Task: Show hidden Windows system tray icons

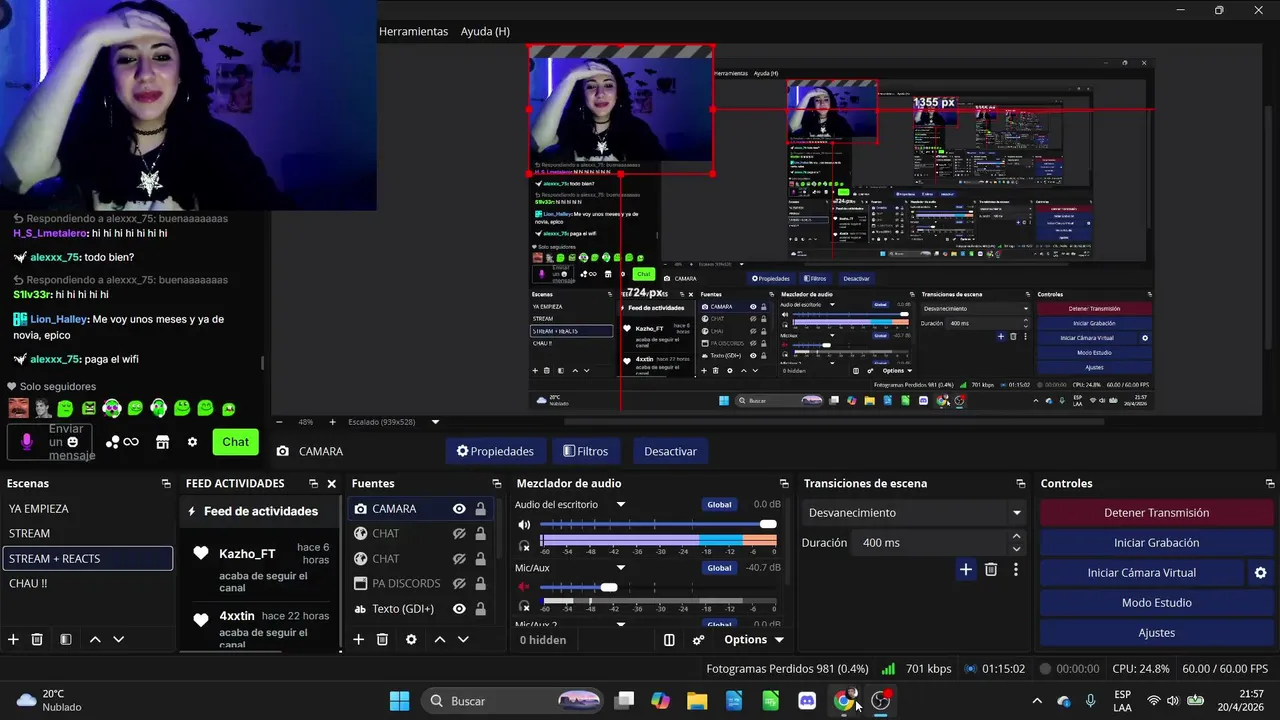Action: click(1037, 701)
